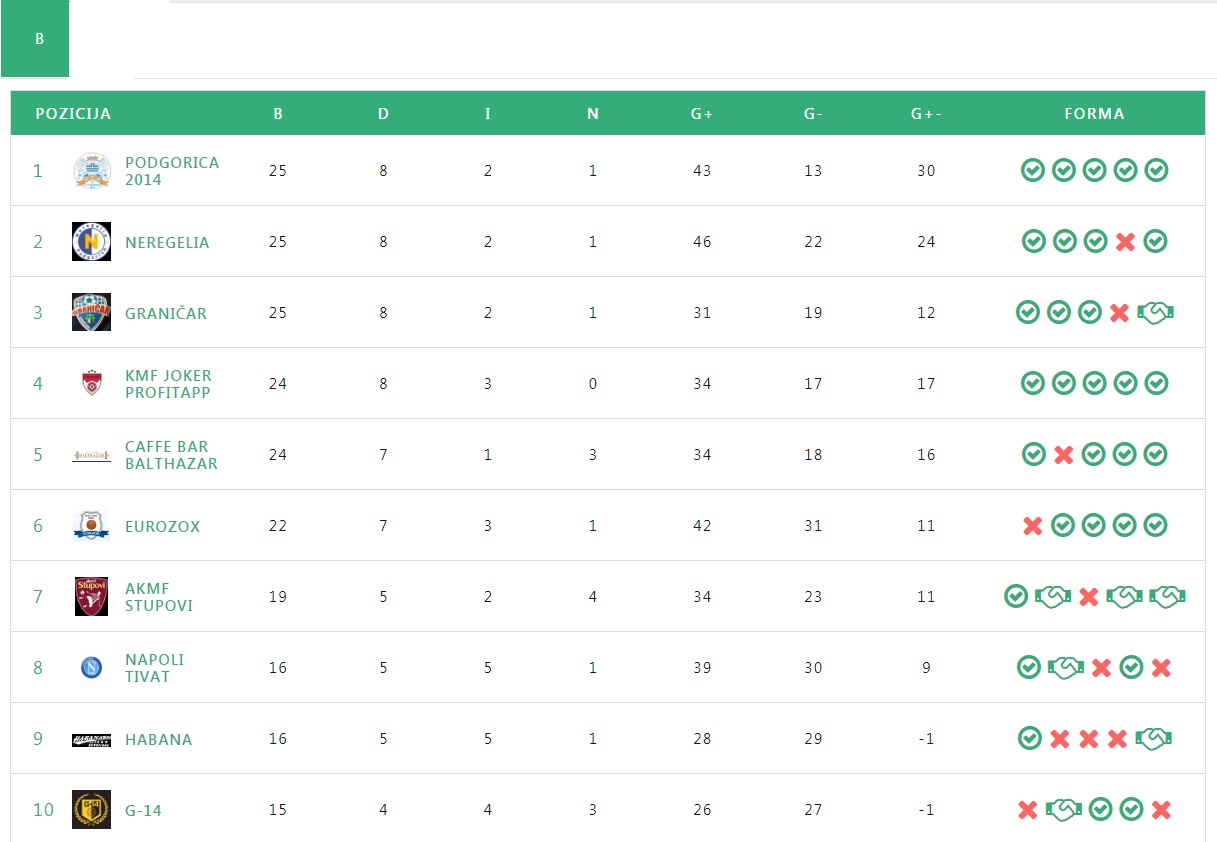The height and width of the screenshot is (842, 1217).
Task: Click the Eurozox club badge
Action: click(x=92, y=526)
